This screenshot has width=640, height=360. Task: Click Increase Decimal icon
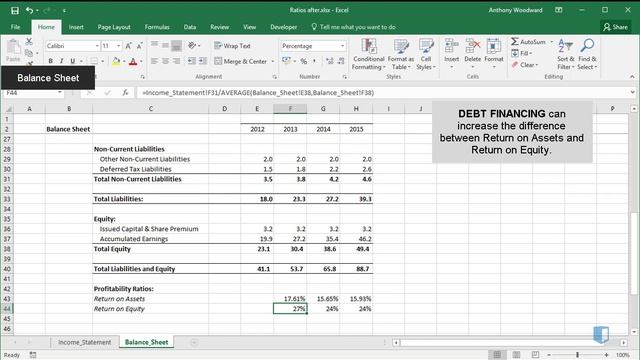[329, 61]
